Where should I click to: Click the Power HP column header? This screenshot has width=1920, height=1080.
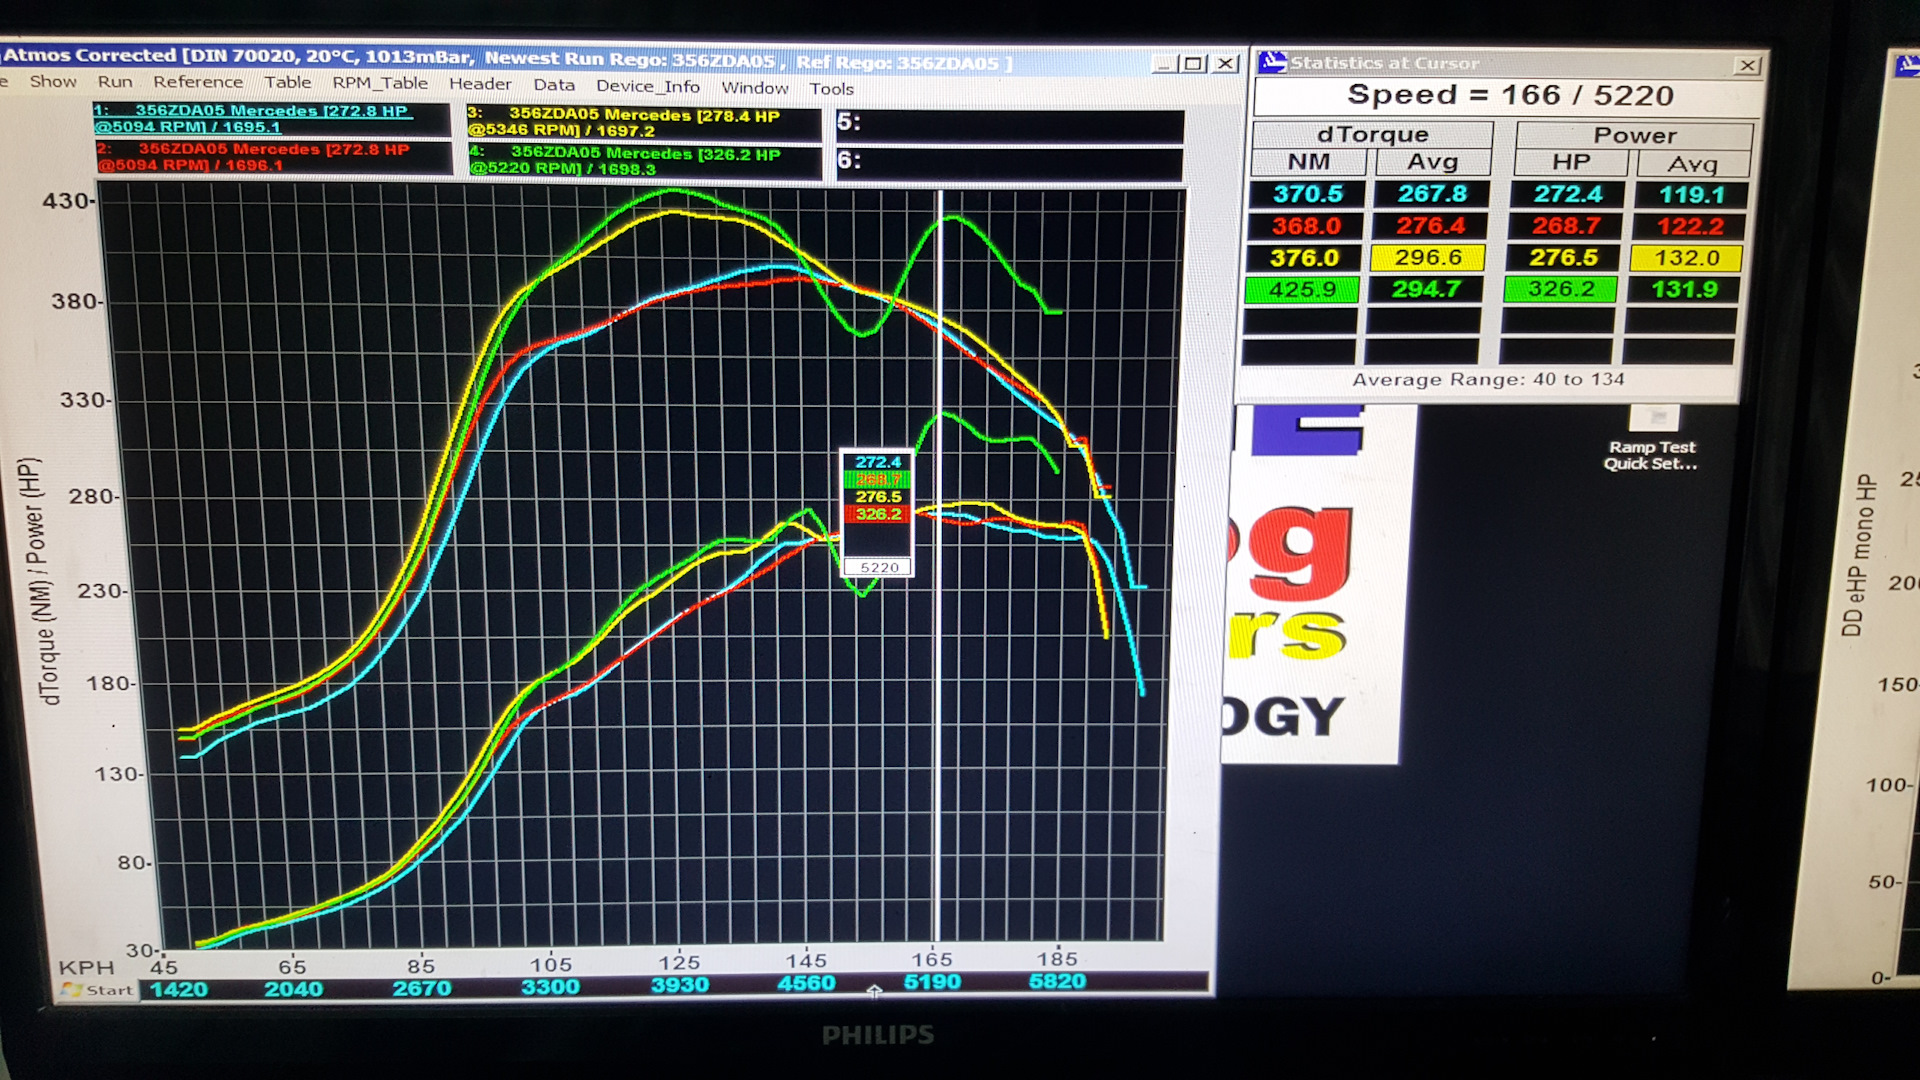pos(1571,163)
